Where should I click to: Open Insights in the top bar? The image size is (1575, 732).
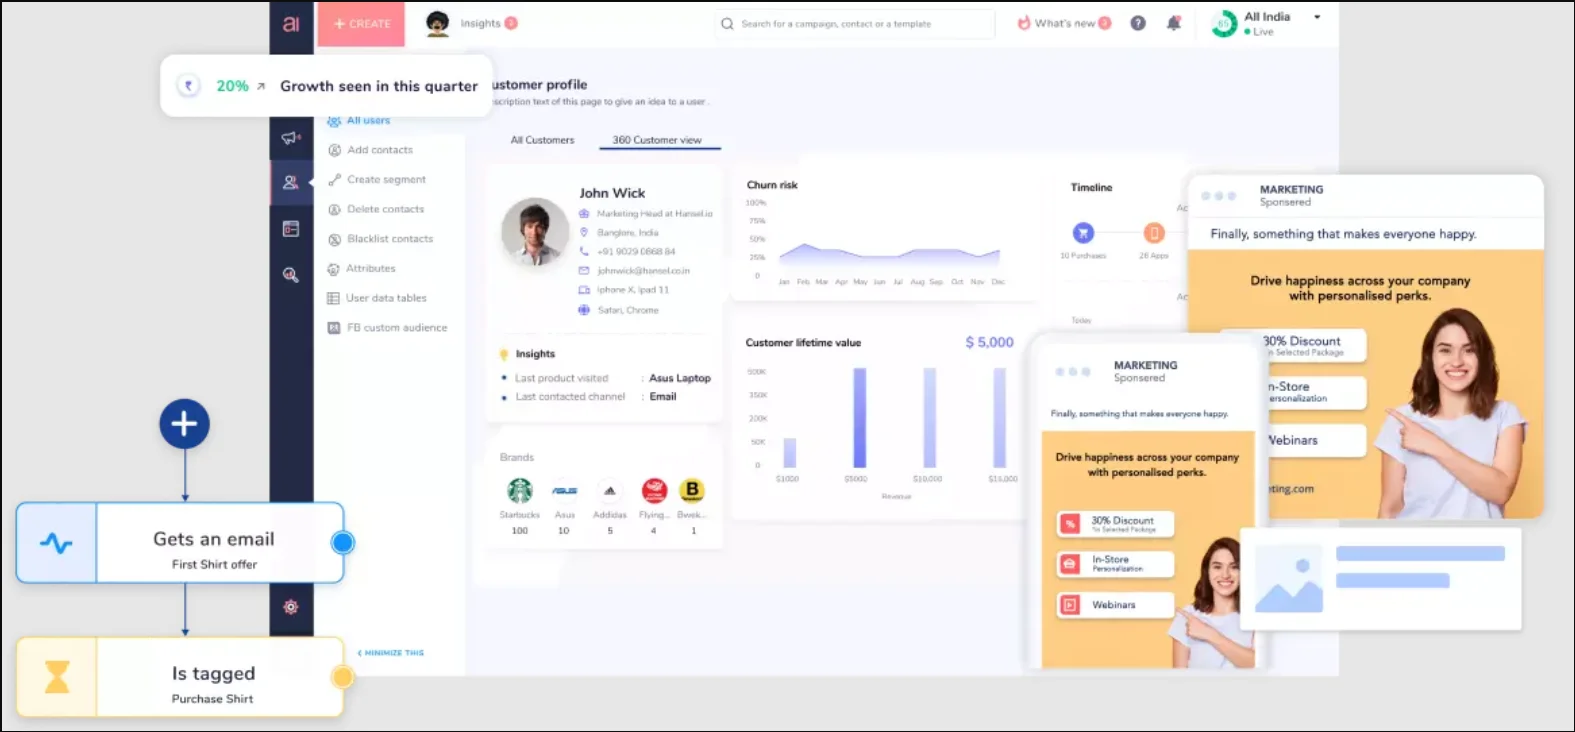tap(481, 23)
